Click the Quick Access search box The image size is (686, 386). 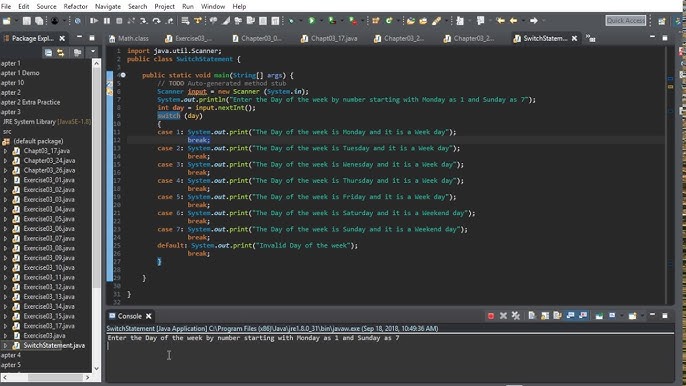tap(626, 21)
